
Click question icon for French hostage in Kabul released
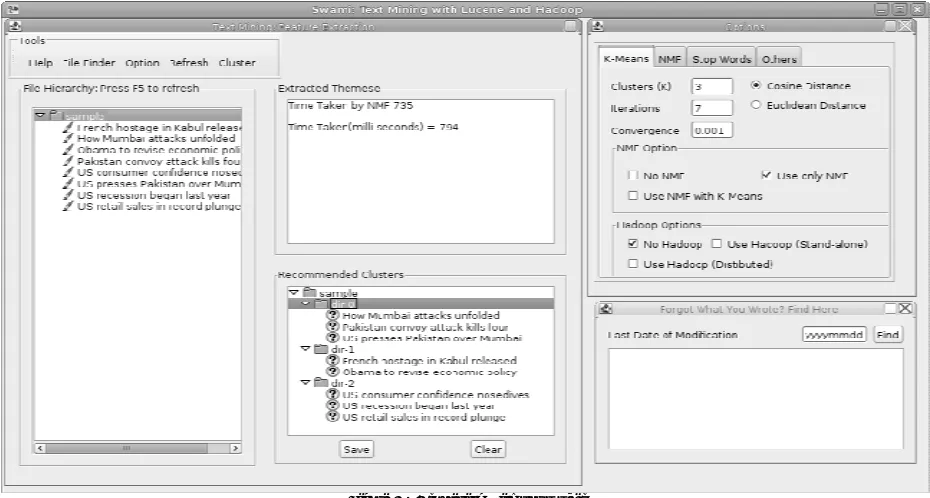click(333, 360)
